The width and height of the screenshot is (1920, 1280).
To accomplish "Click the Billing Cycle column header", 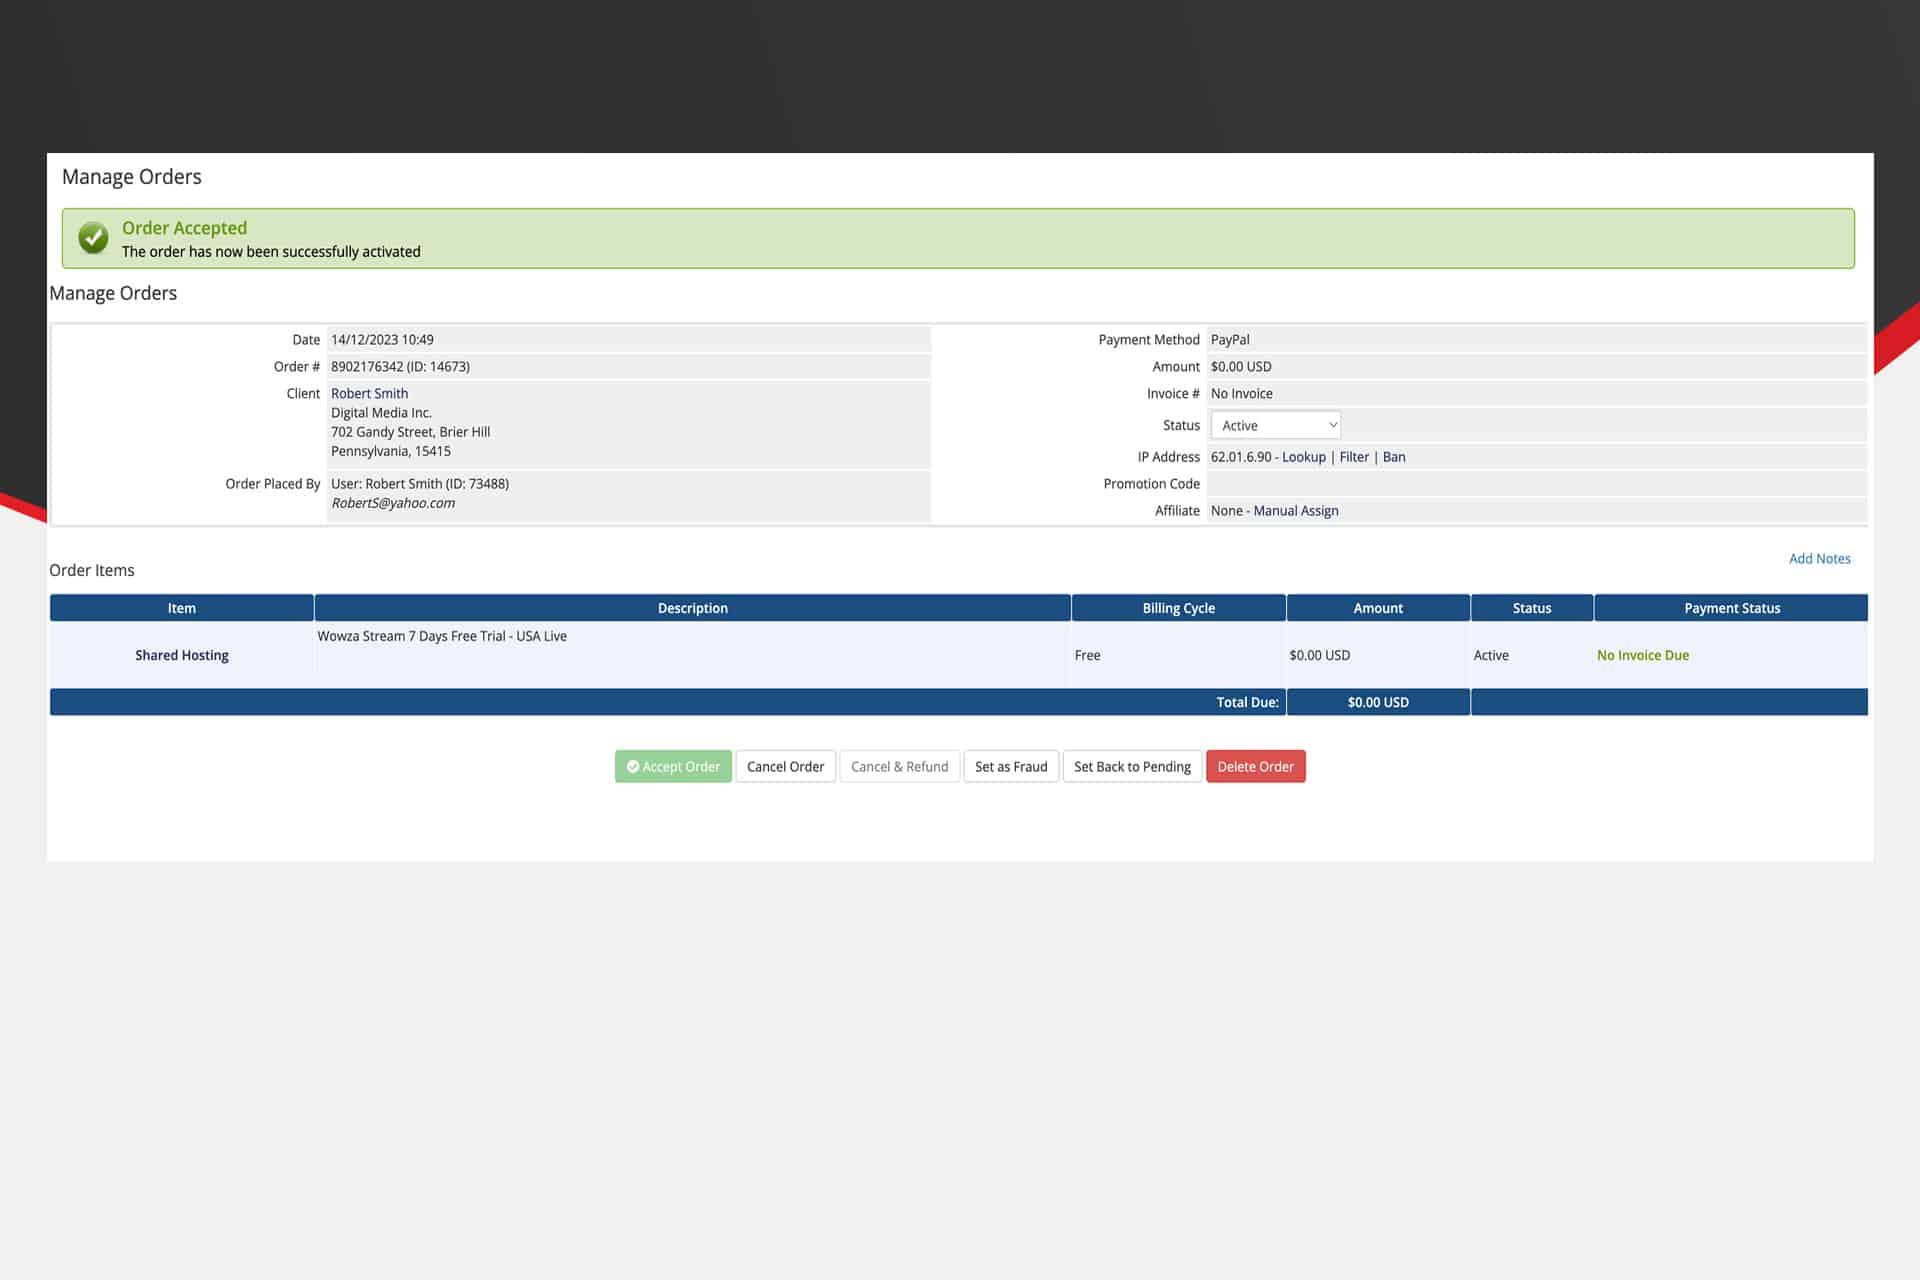I will point(1178,608).
